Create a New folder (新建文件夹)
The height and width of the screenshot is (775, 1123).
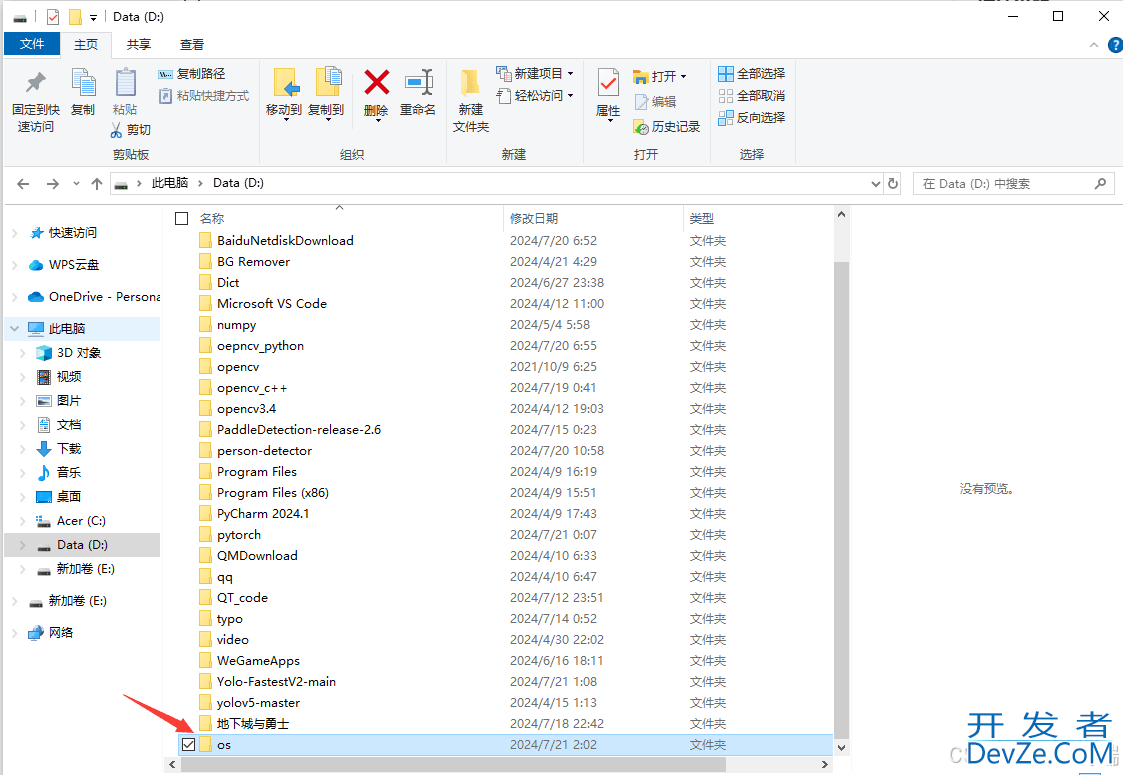click(x=471, y=101)
